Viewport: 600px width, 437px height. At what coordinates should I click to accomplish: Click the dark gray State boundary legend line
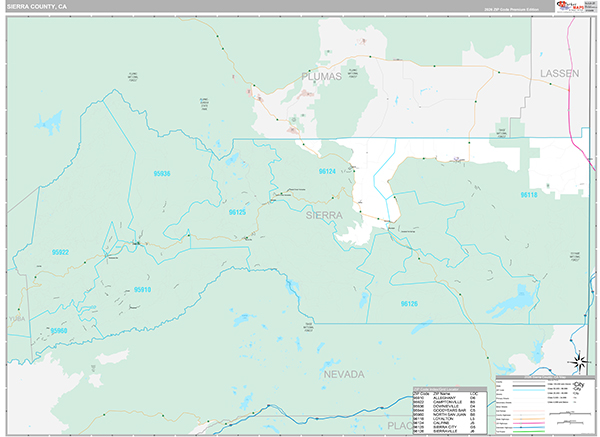(x=529, y=386)
